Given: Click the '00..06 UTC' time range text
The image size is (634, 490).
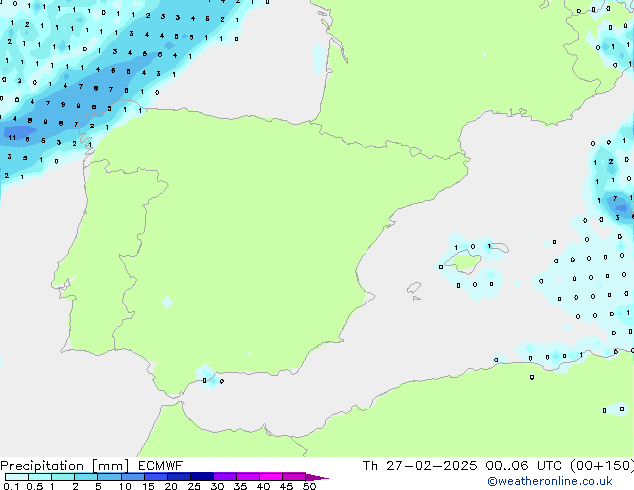Looking at the screenshot, I should click(x=524, y=466).
